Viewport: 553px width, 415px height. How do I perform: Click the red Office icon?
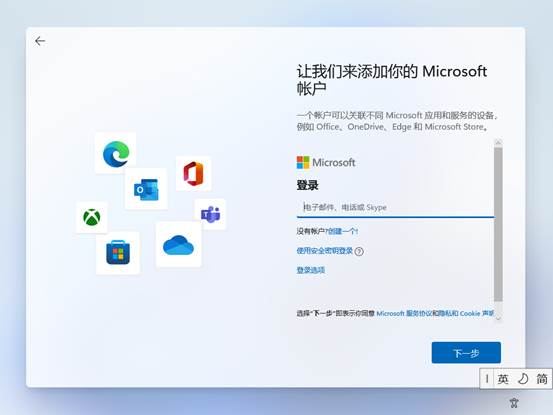pyautogui.click(x=193, y=173)
